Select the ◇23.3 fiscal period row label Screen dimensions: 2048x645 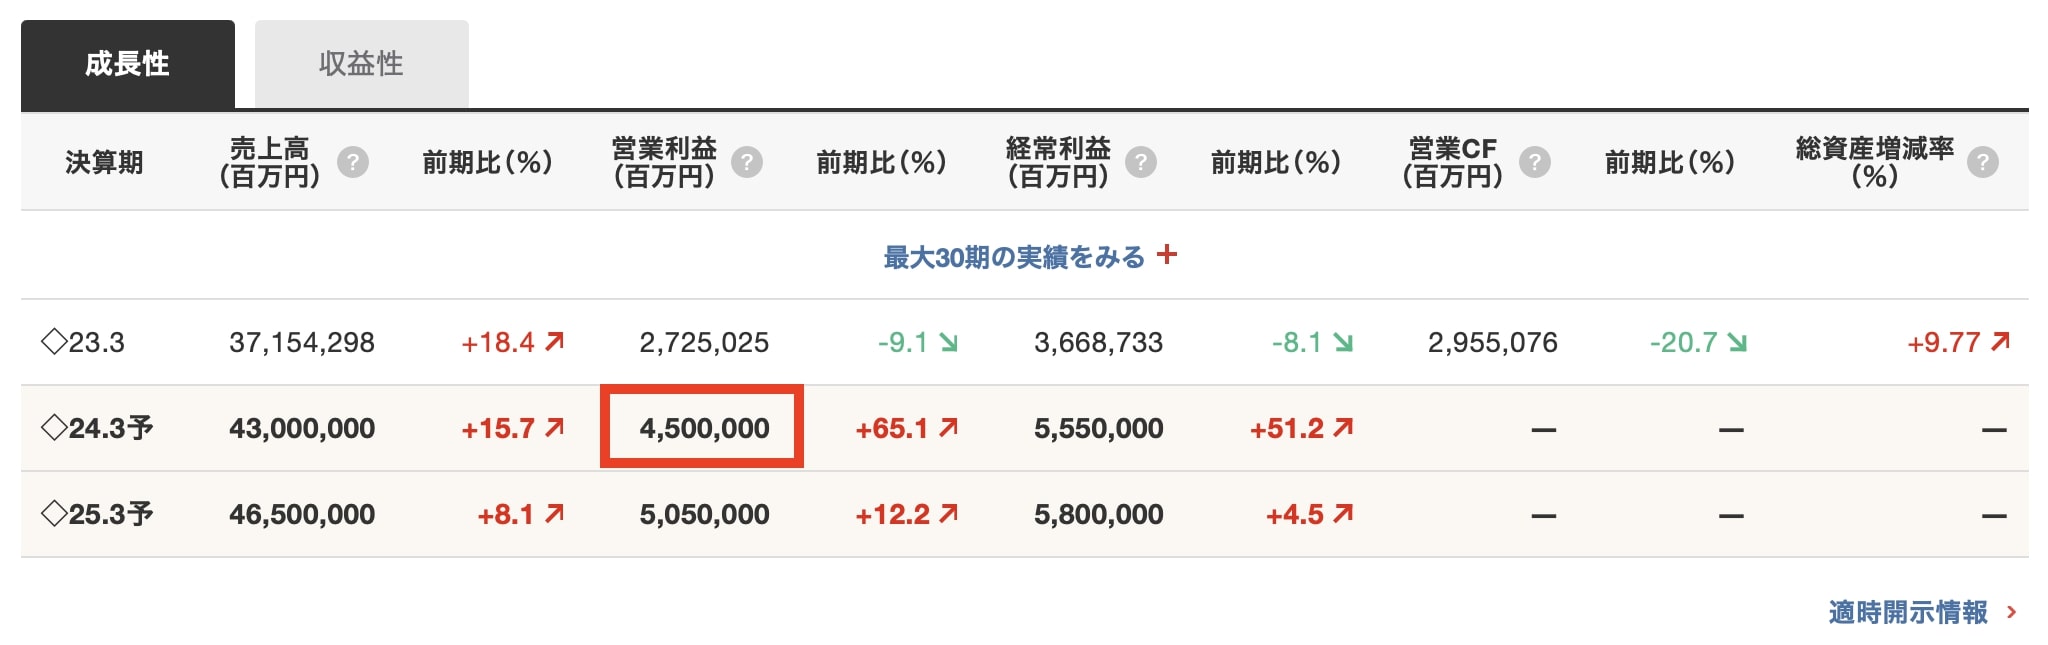point(83,342)
